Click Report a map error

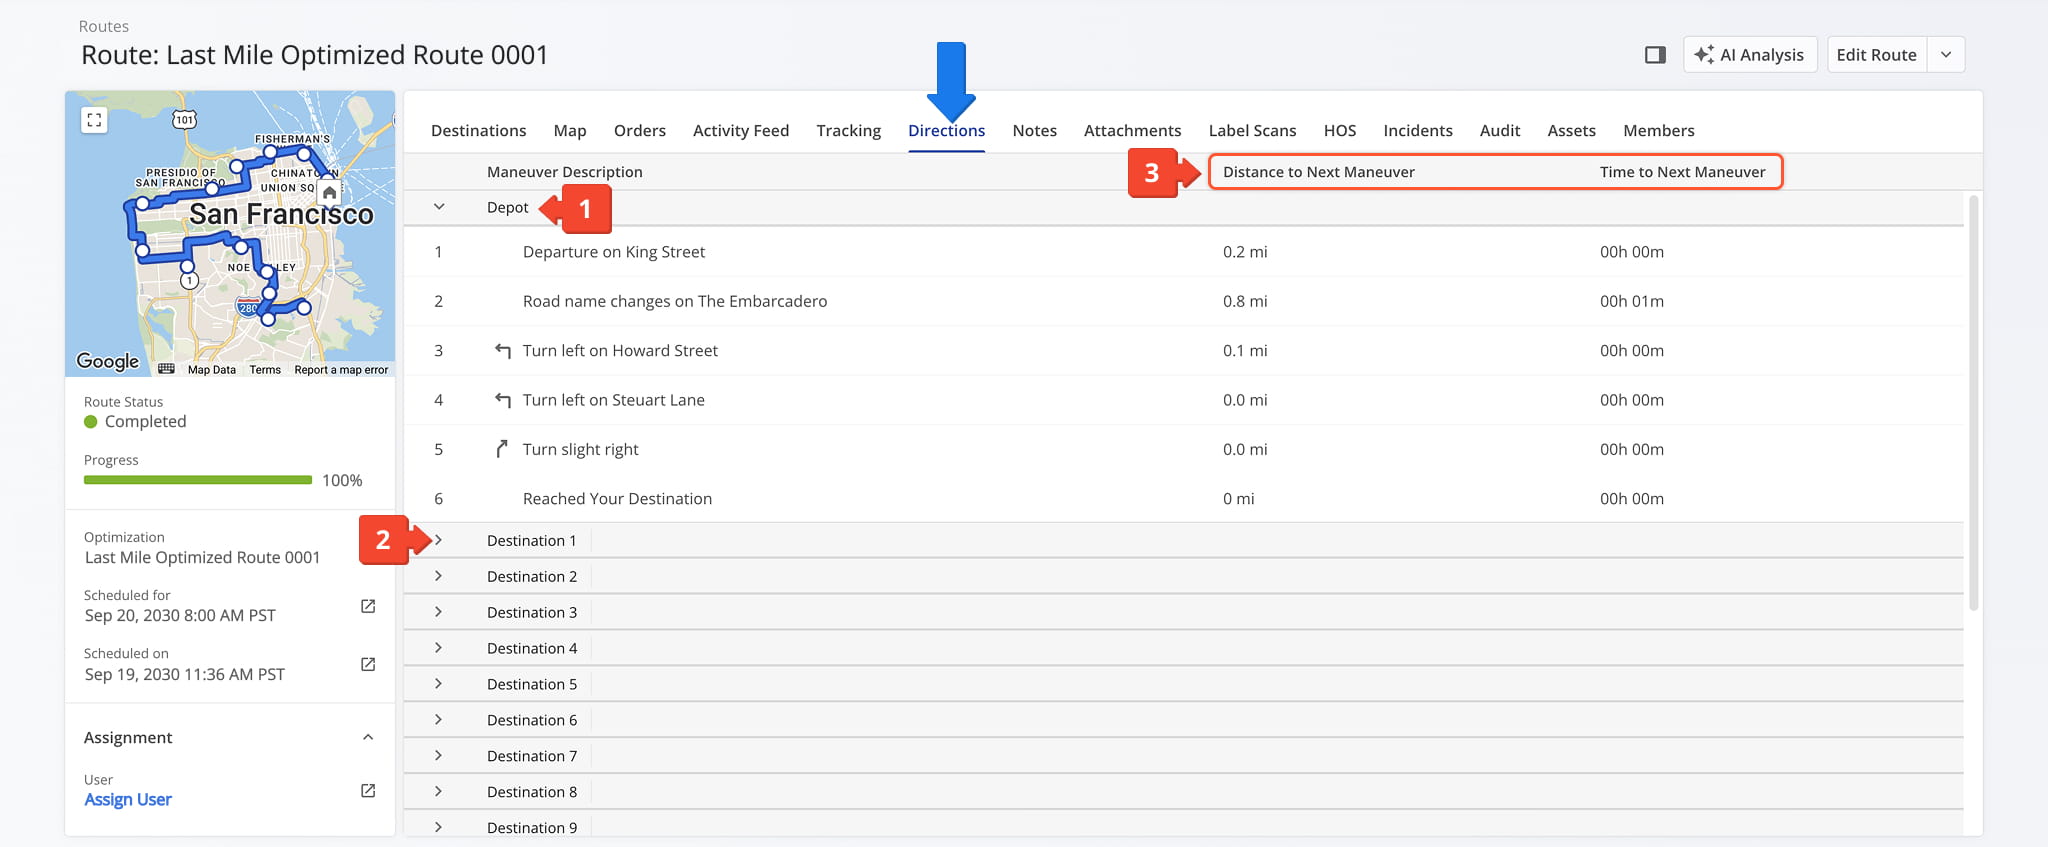tap(341, 370)
